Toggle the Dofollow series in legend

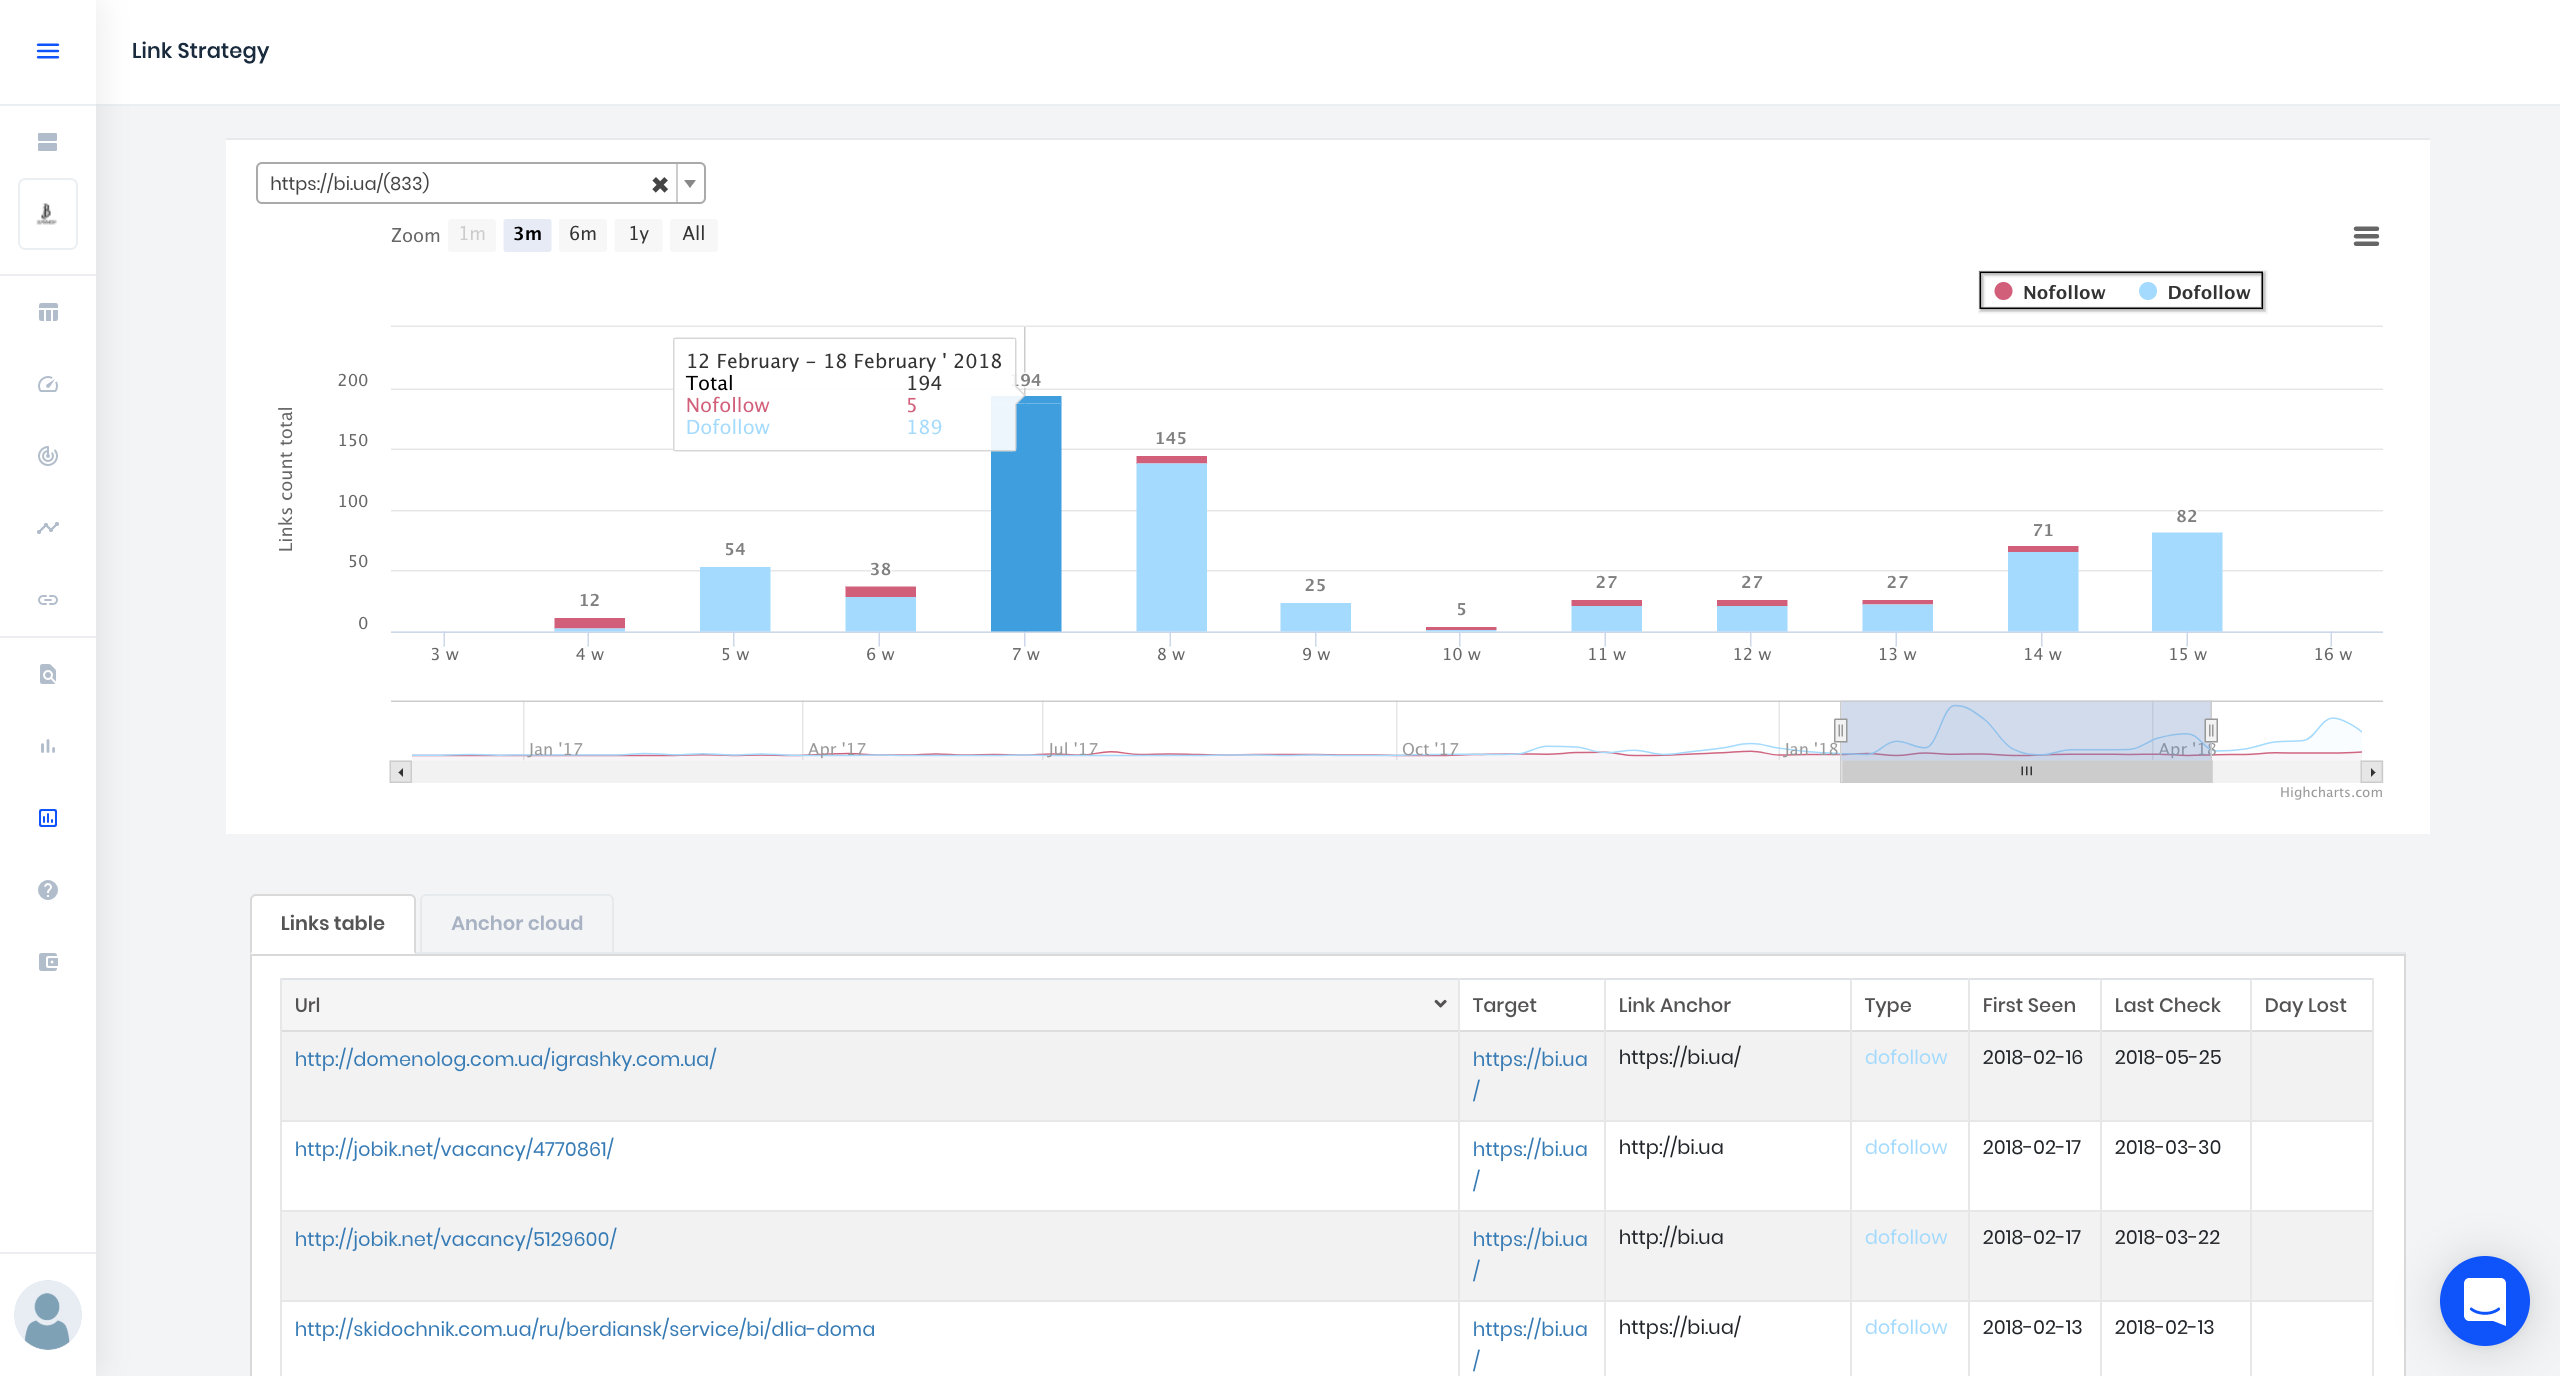[2195, 292]
